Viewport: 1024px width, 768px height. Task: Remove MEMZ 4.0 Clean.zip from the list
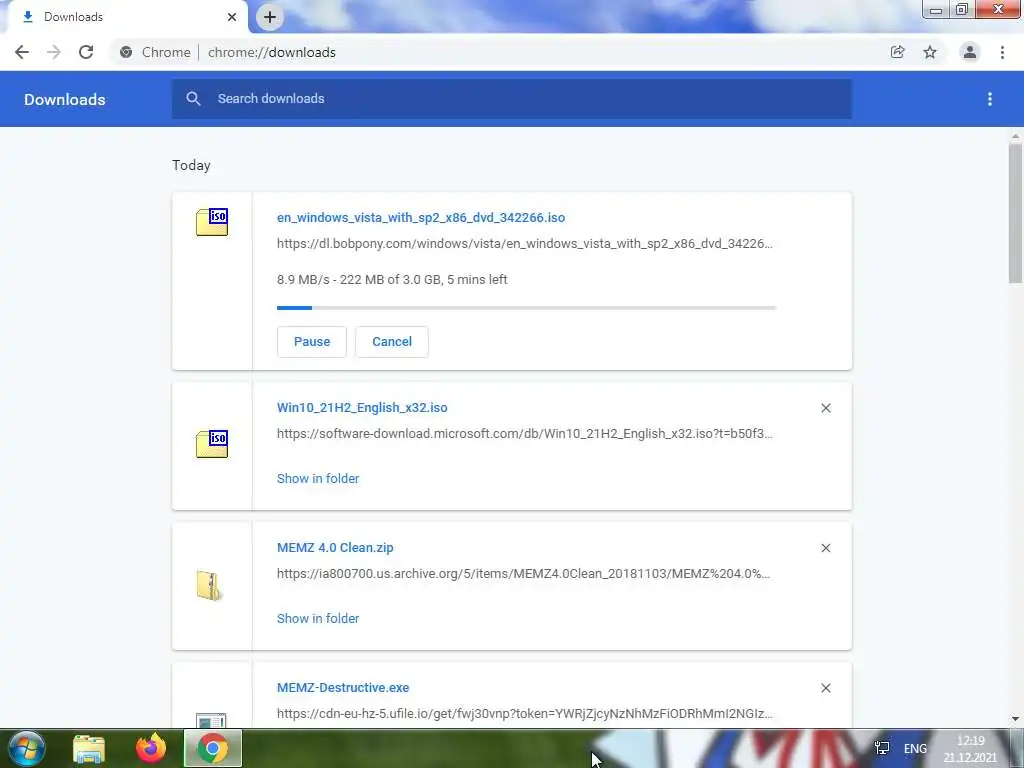tap(825, 548)
